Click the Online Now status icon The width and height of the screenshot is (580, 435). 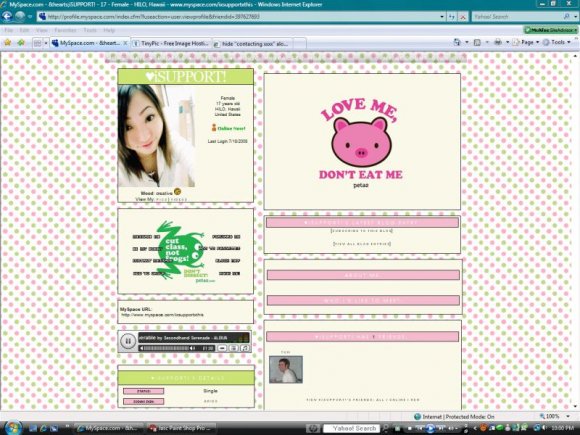pos(213,128)
